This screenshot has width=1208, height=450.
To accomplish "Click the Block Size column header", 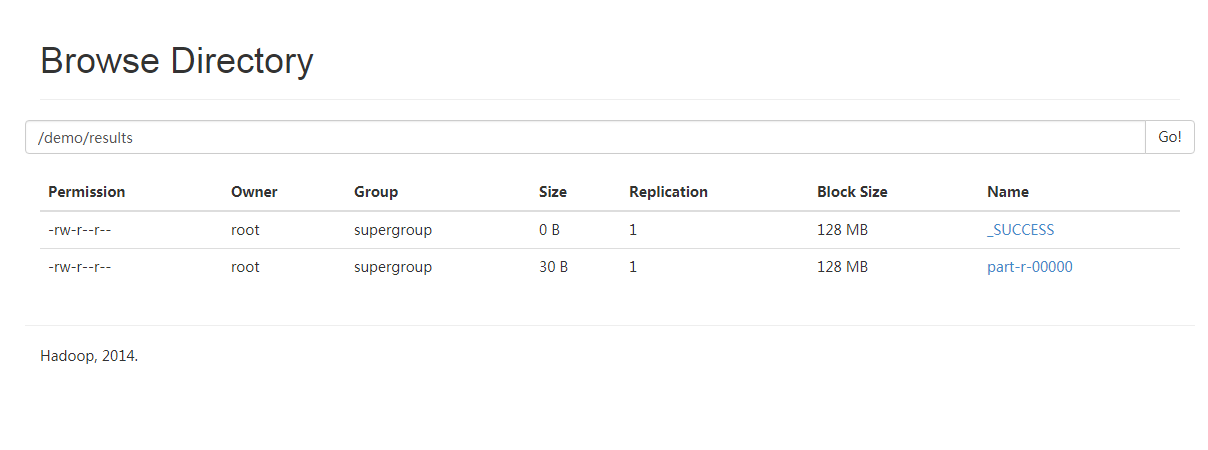I will point(852,192).
